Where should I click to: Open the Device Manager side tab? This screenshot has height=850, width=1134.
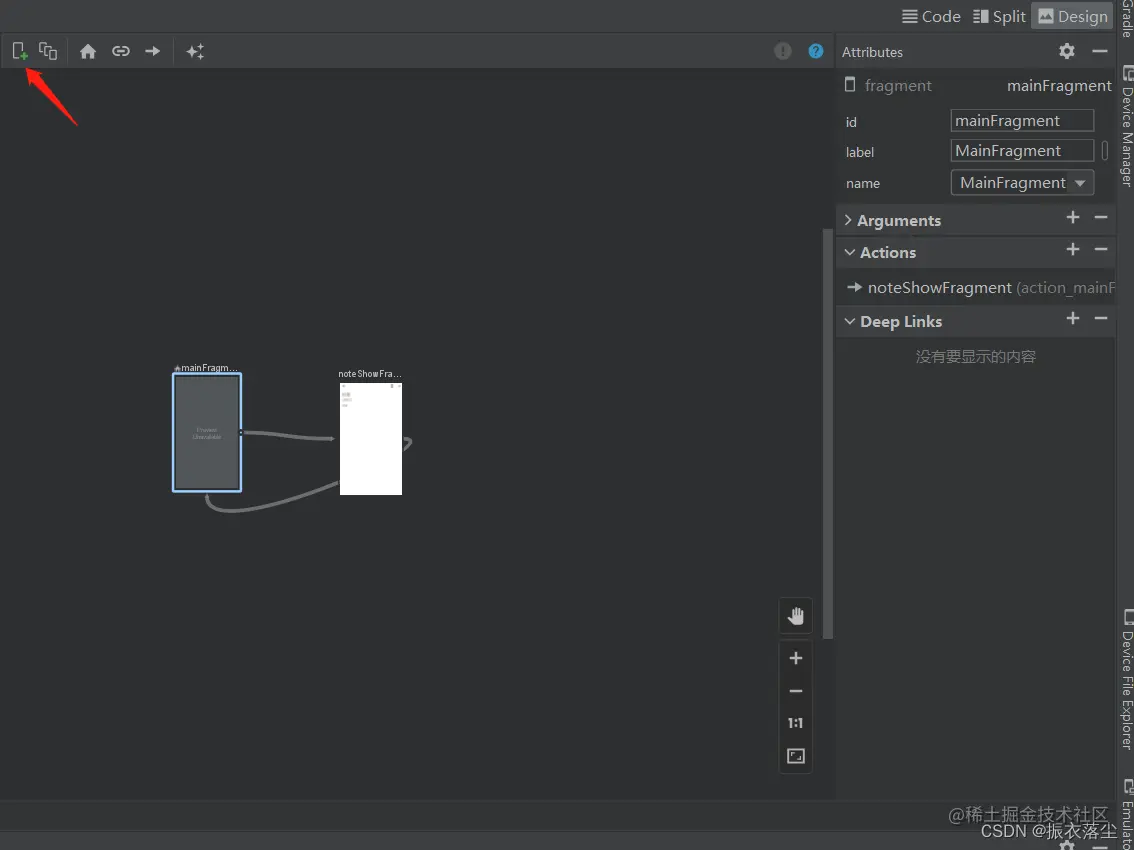(x=1127, y=126)
